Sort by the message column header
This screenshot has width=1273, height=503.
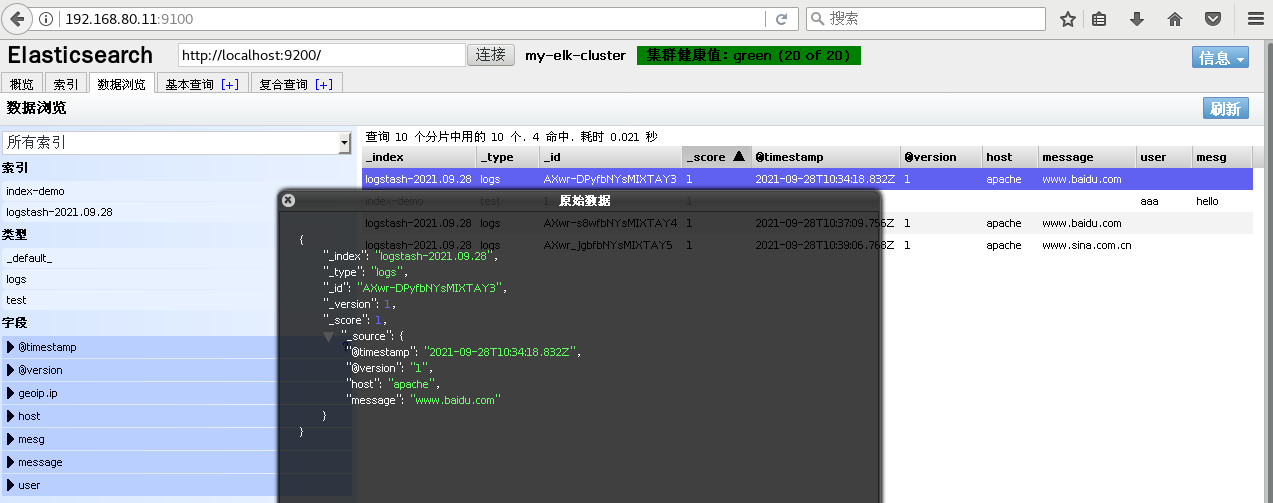point(1088,157)
